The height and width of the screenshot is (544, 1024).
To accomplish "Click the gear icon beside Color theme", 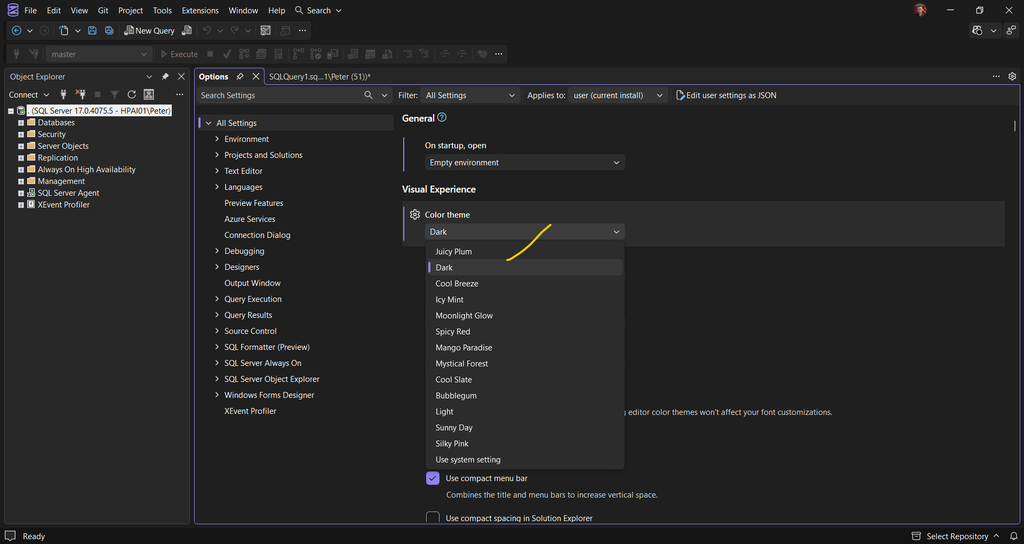I will (x=415, y=214).
